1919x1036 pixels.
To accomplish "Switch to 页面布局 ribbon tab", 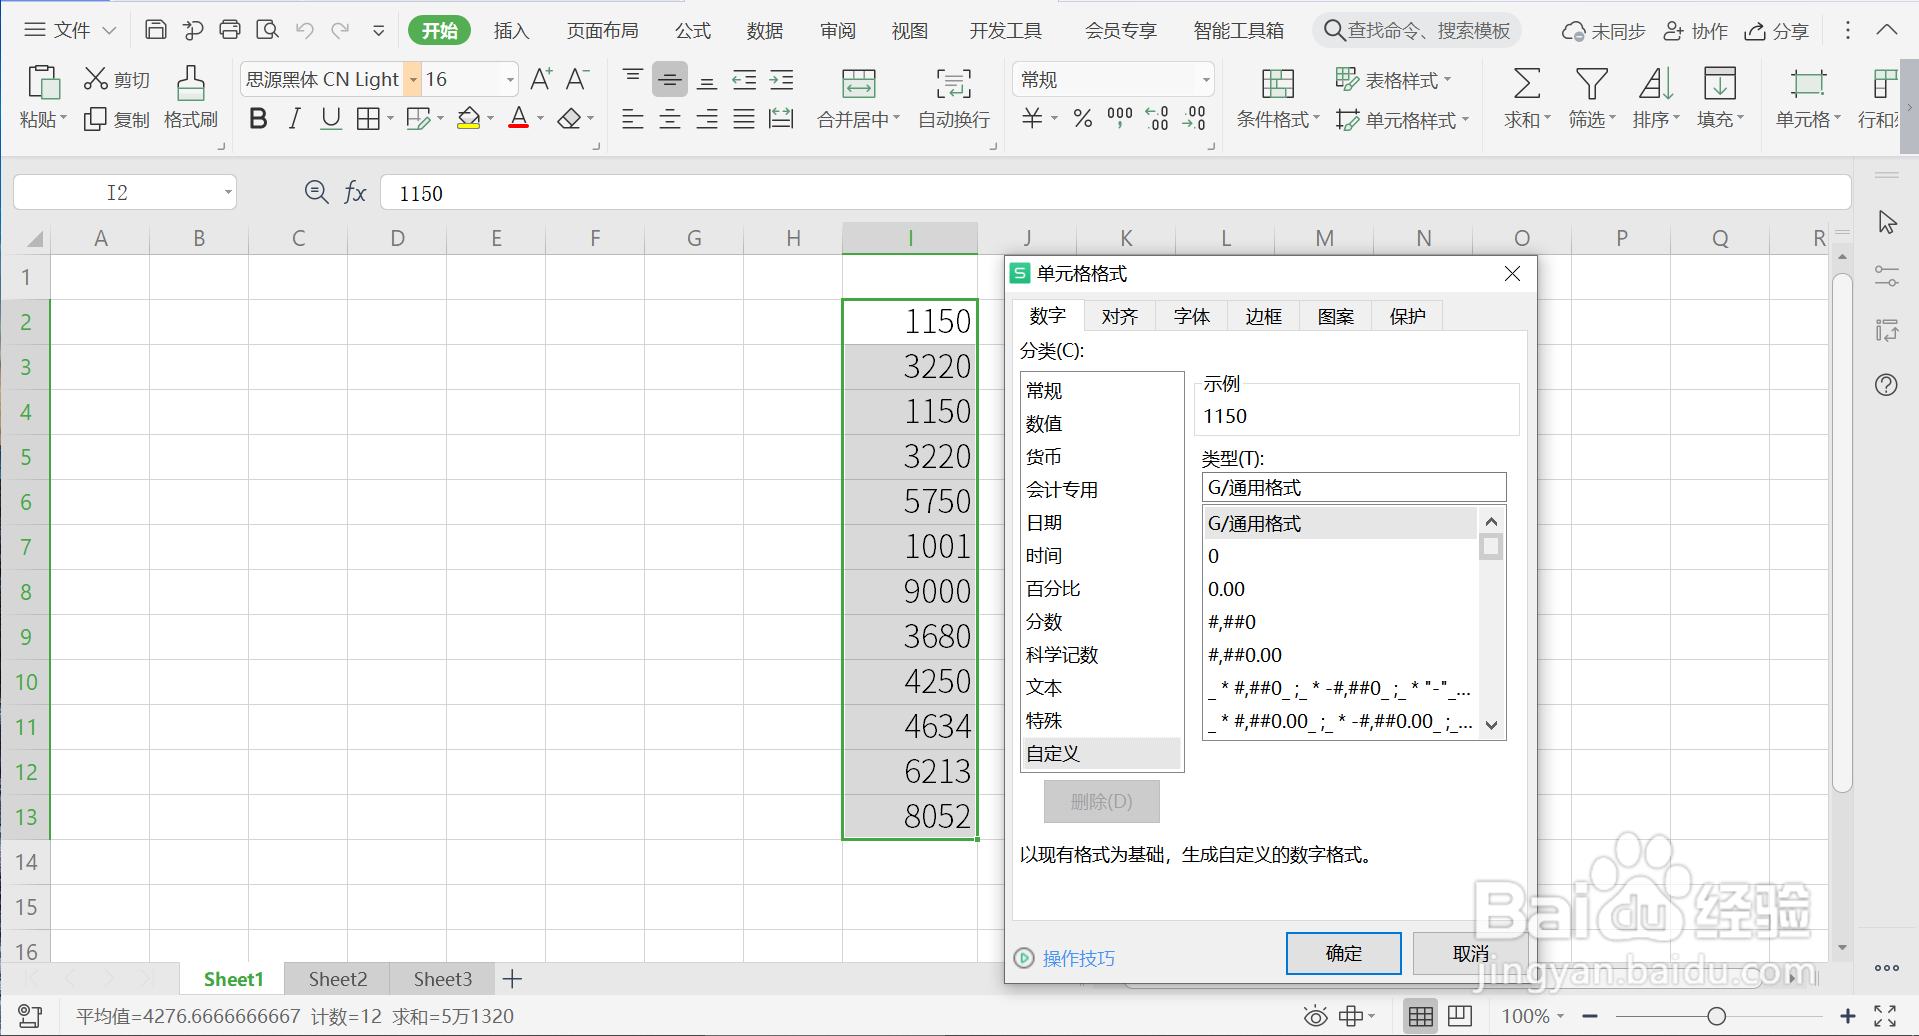I will pyautogui.click(x=602, y=31).
